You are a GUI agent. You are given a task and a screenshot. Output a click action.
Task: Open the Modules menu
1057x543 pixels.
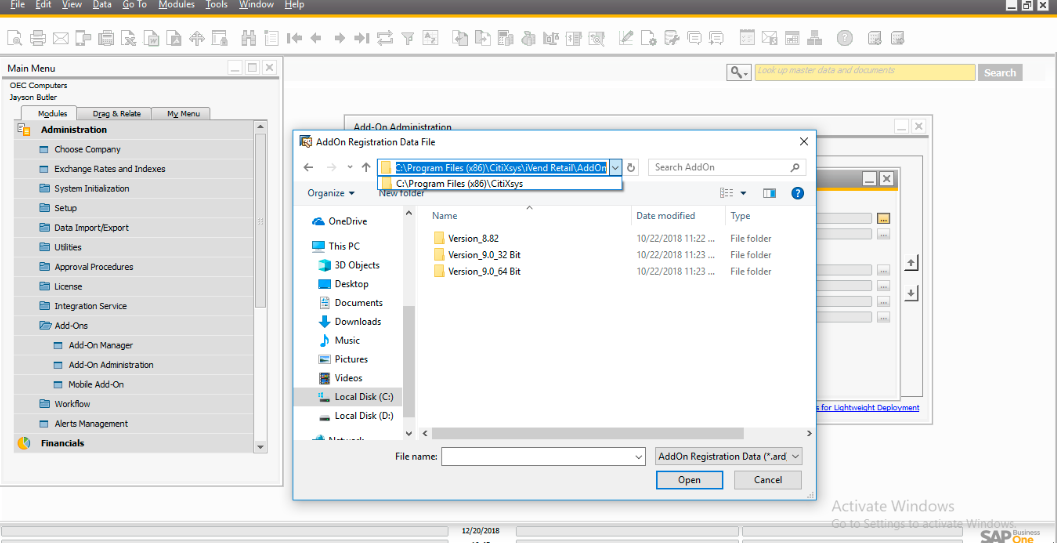click(177, 5)
